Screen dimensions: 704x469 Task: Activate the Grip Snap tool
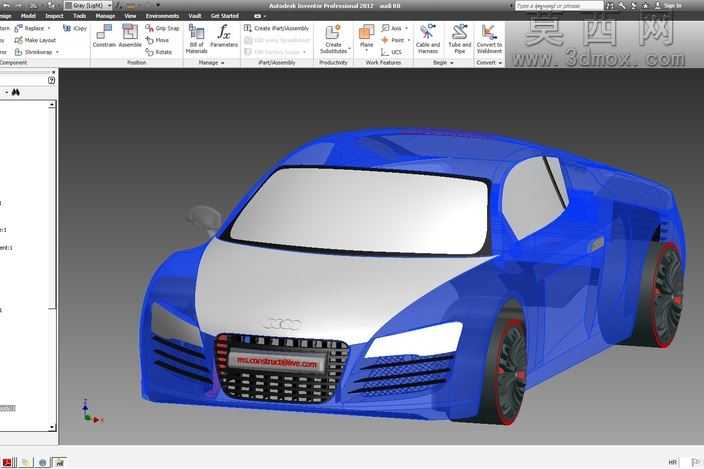162,28
